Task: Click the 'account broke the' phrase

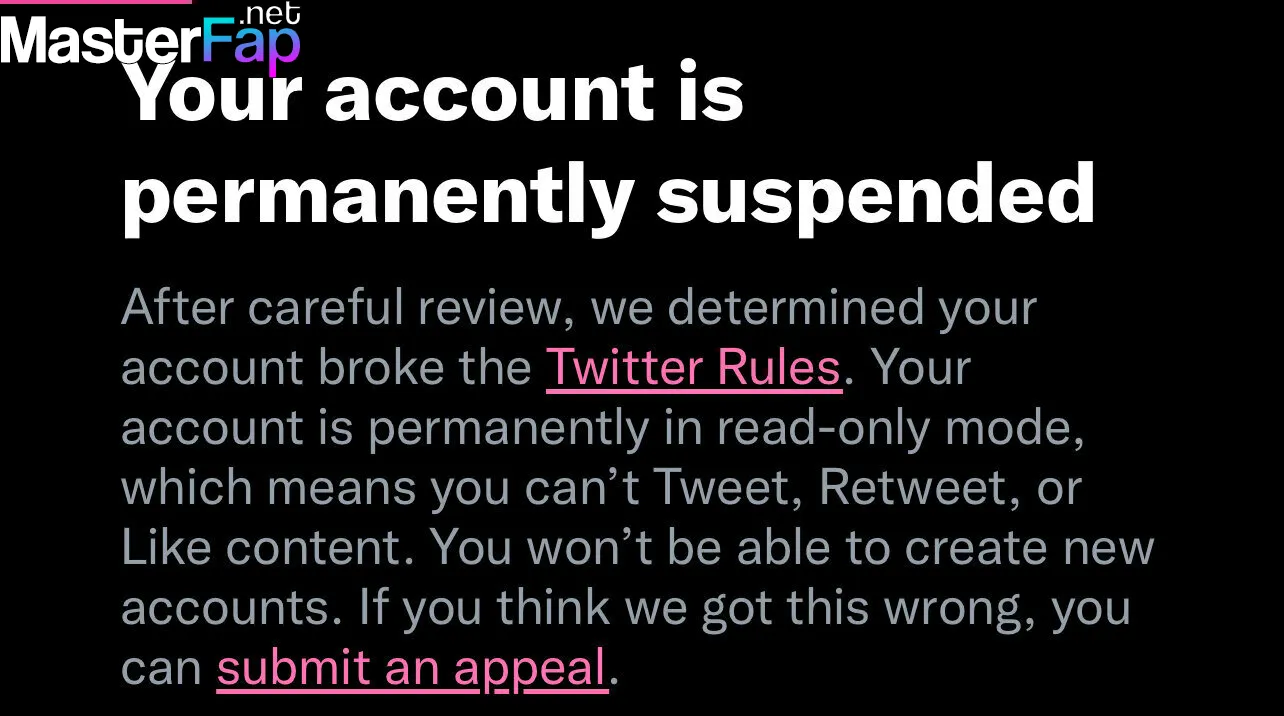Action: click(x=326, y=368)
